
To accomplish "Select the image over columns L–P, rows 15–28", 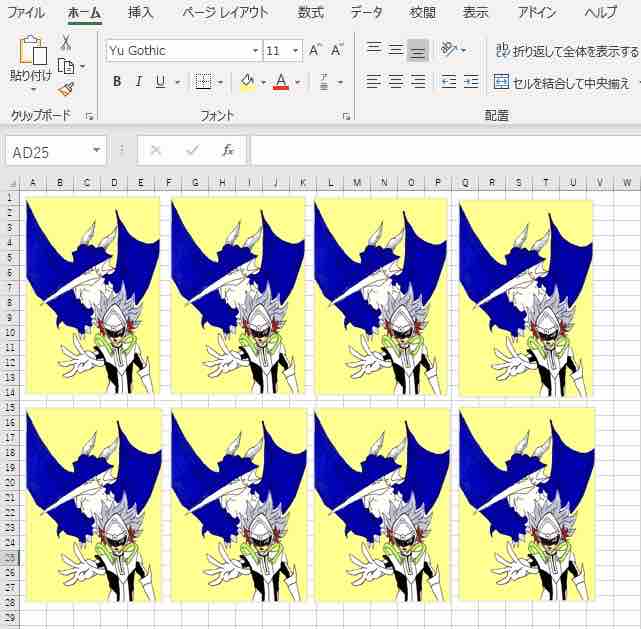I will 381,505.
